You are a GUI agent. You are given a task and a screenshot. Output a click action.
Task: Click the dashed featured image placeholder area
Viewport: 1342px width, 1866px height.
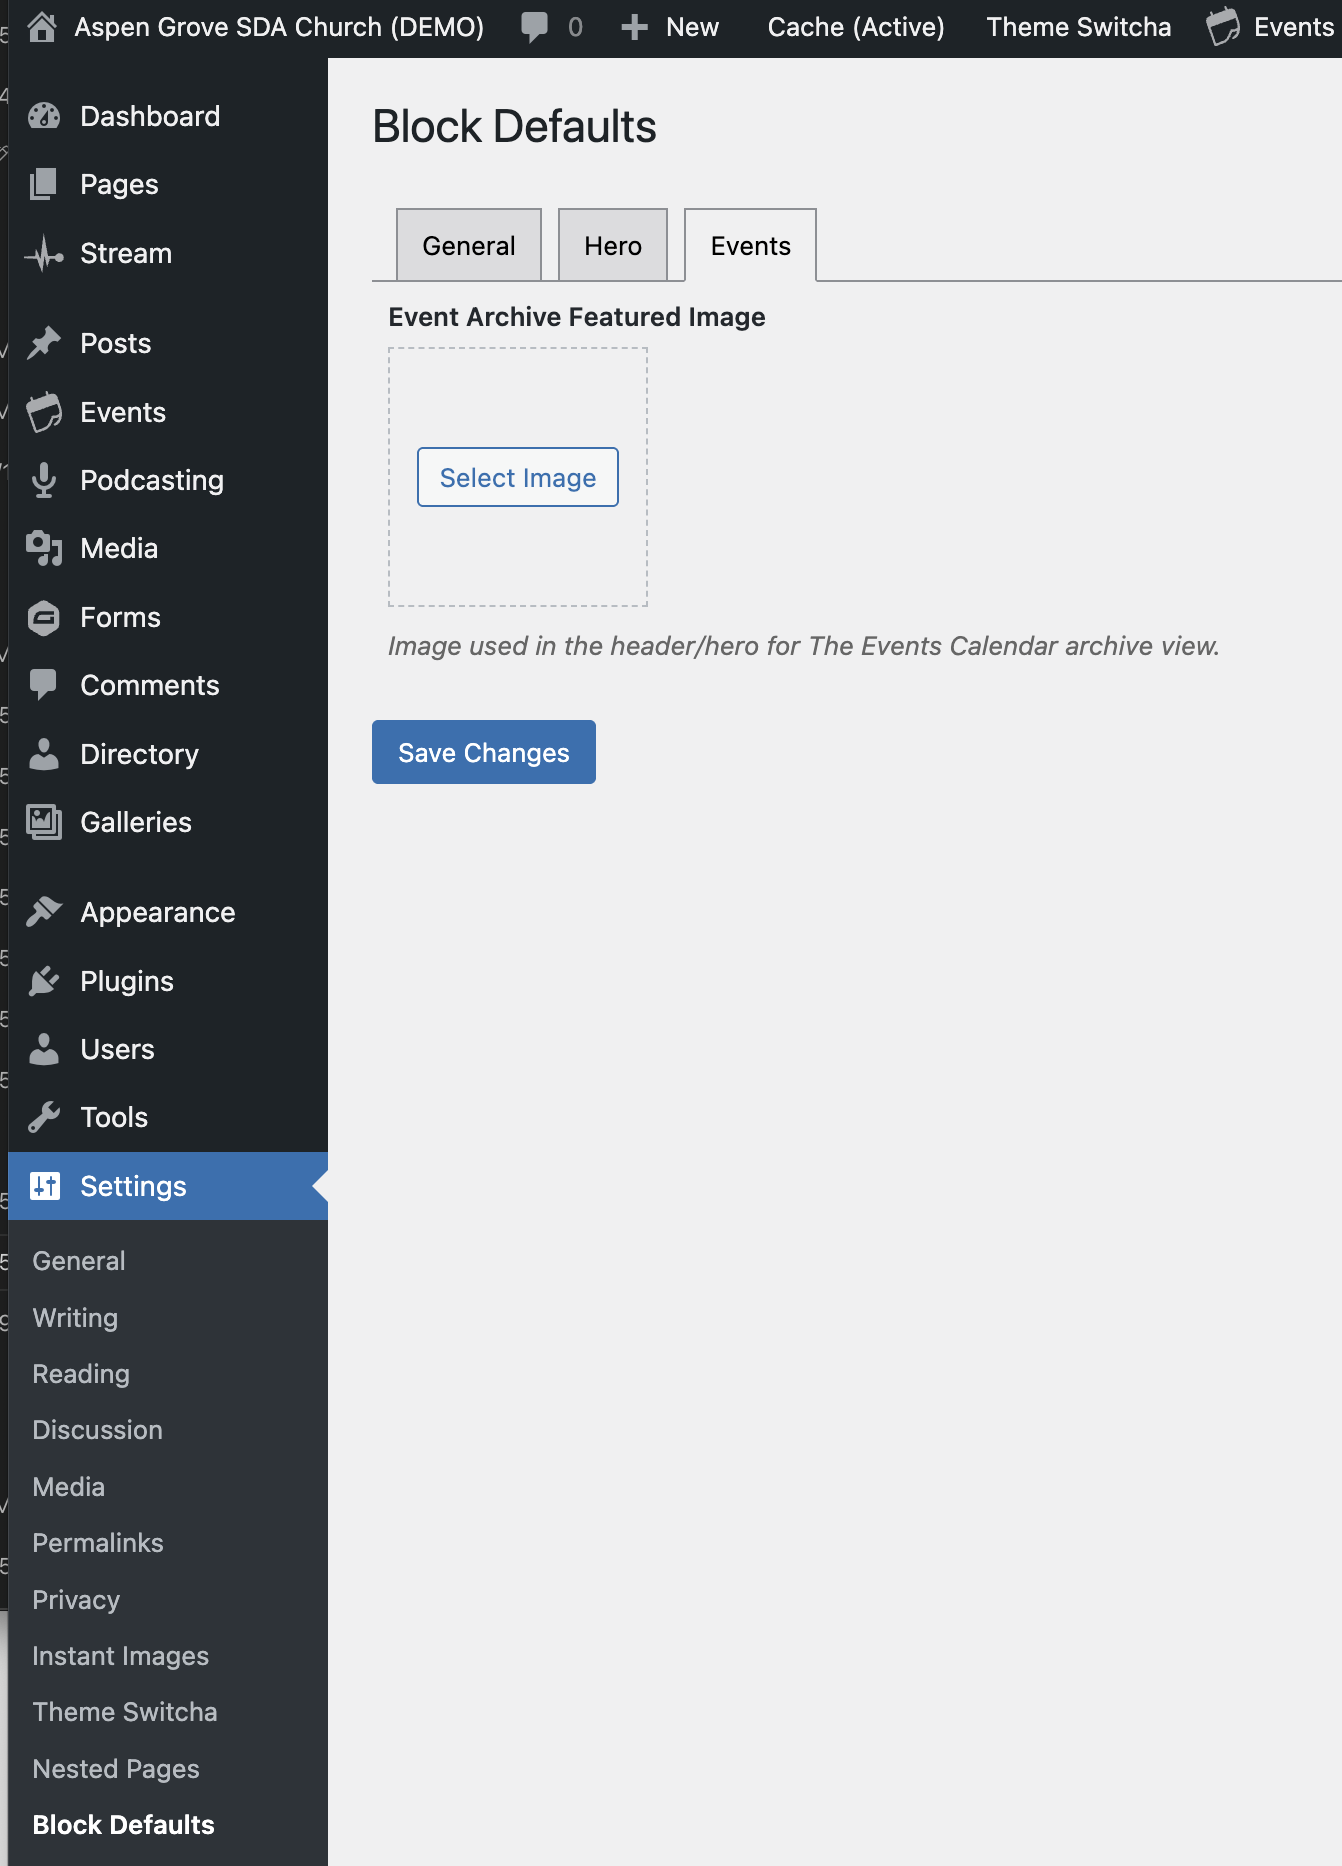point(518,390)
